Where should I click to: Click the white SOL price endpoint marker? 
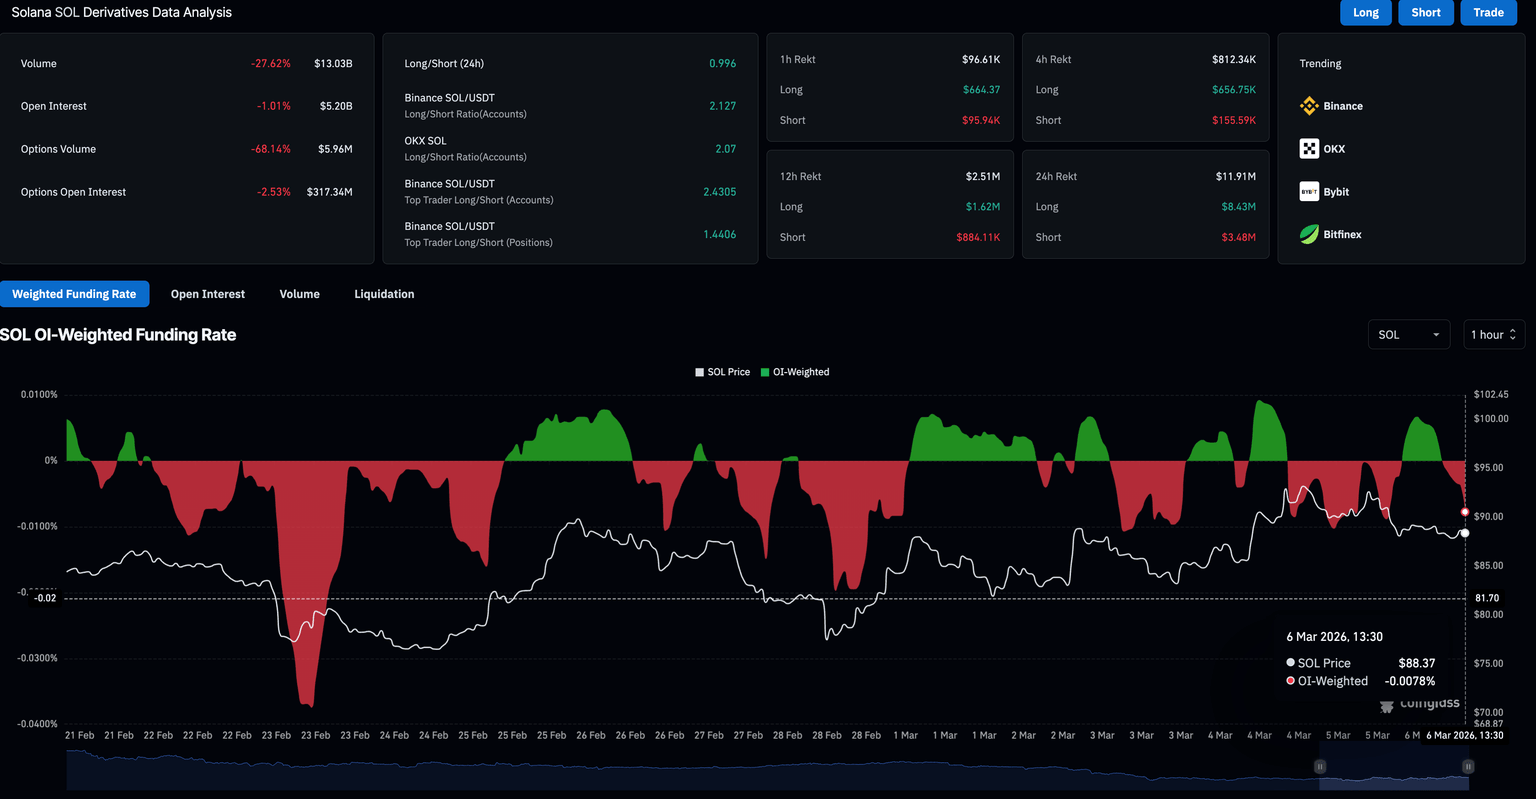coord(1465,533)
